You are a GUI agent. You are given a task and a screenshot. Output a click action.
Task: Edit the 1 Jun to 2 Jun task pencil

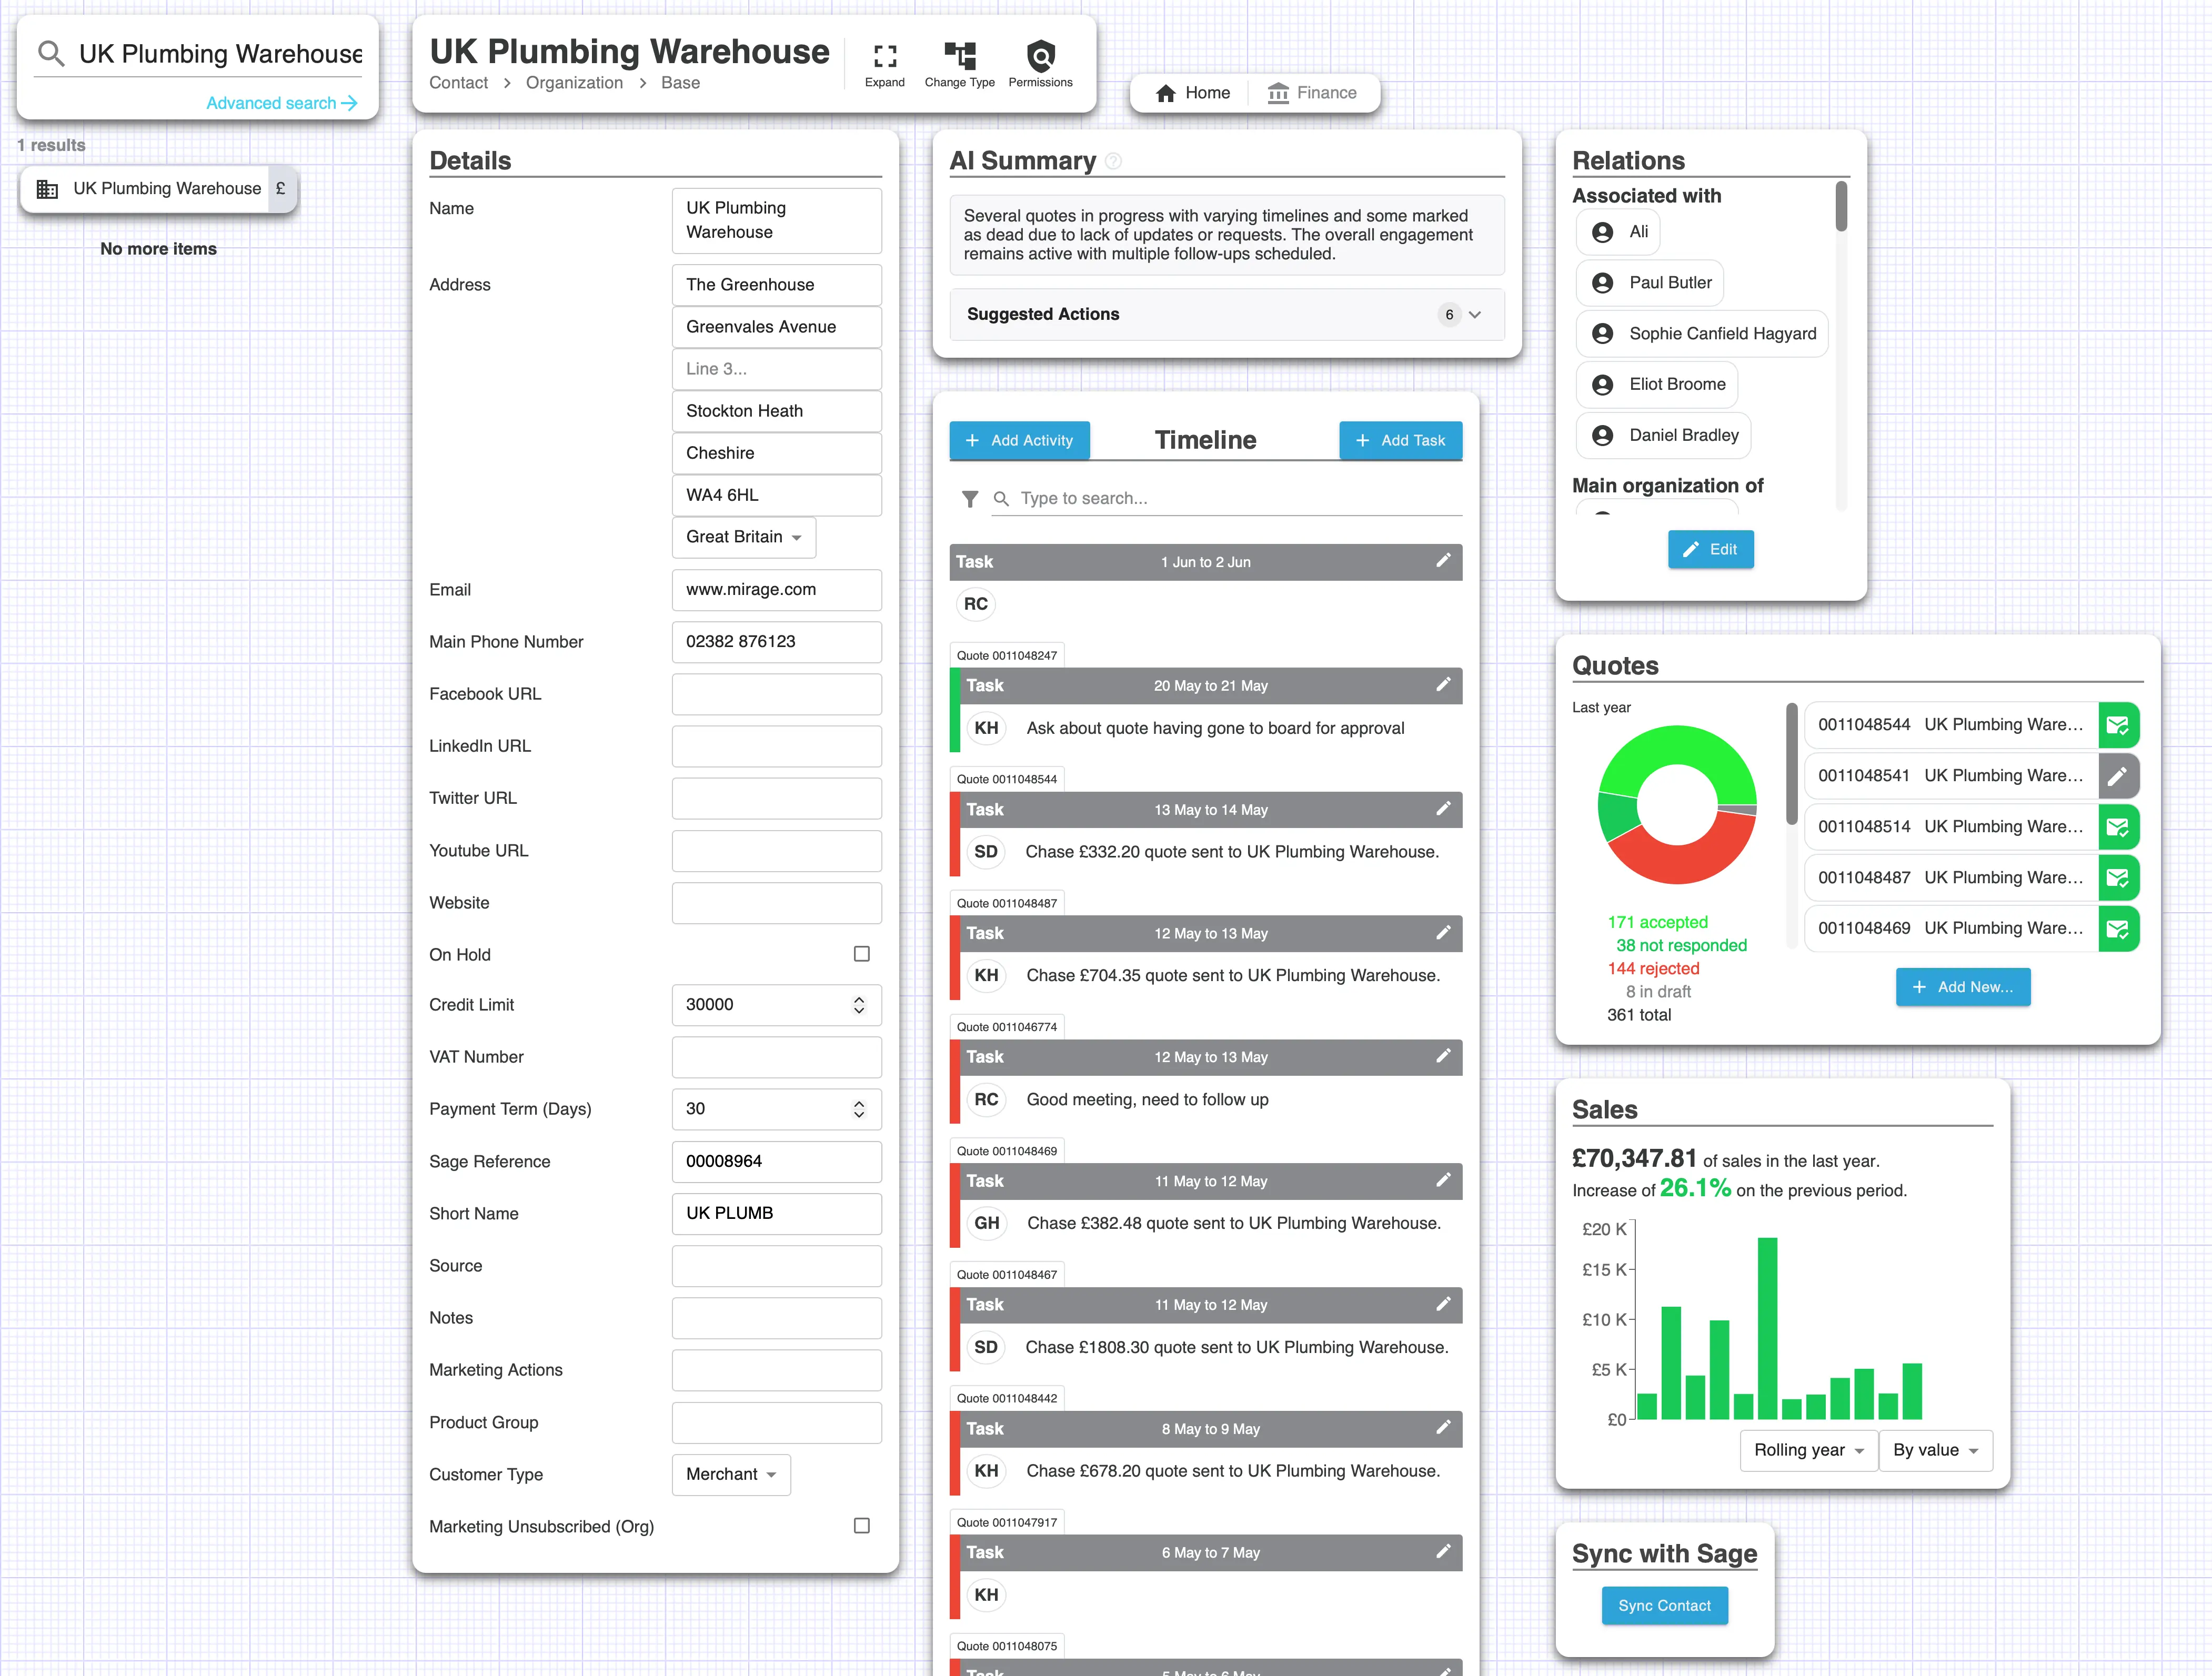point(1443,561)
